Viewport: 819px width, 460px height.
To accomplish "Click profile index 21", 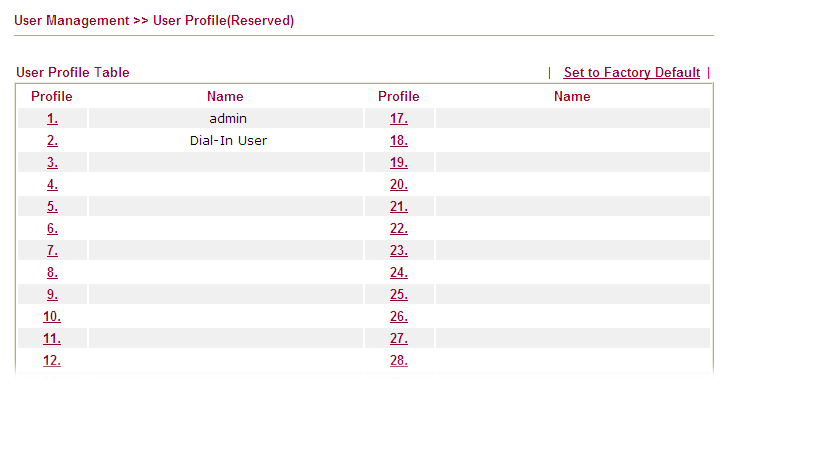I will coord(399,207).
